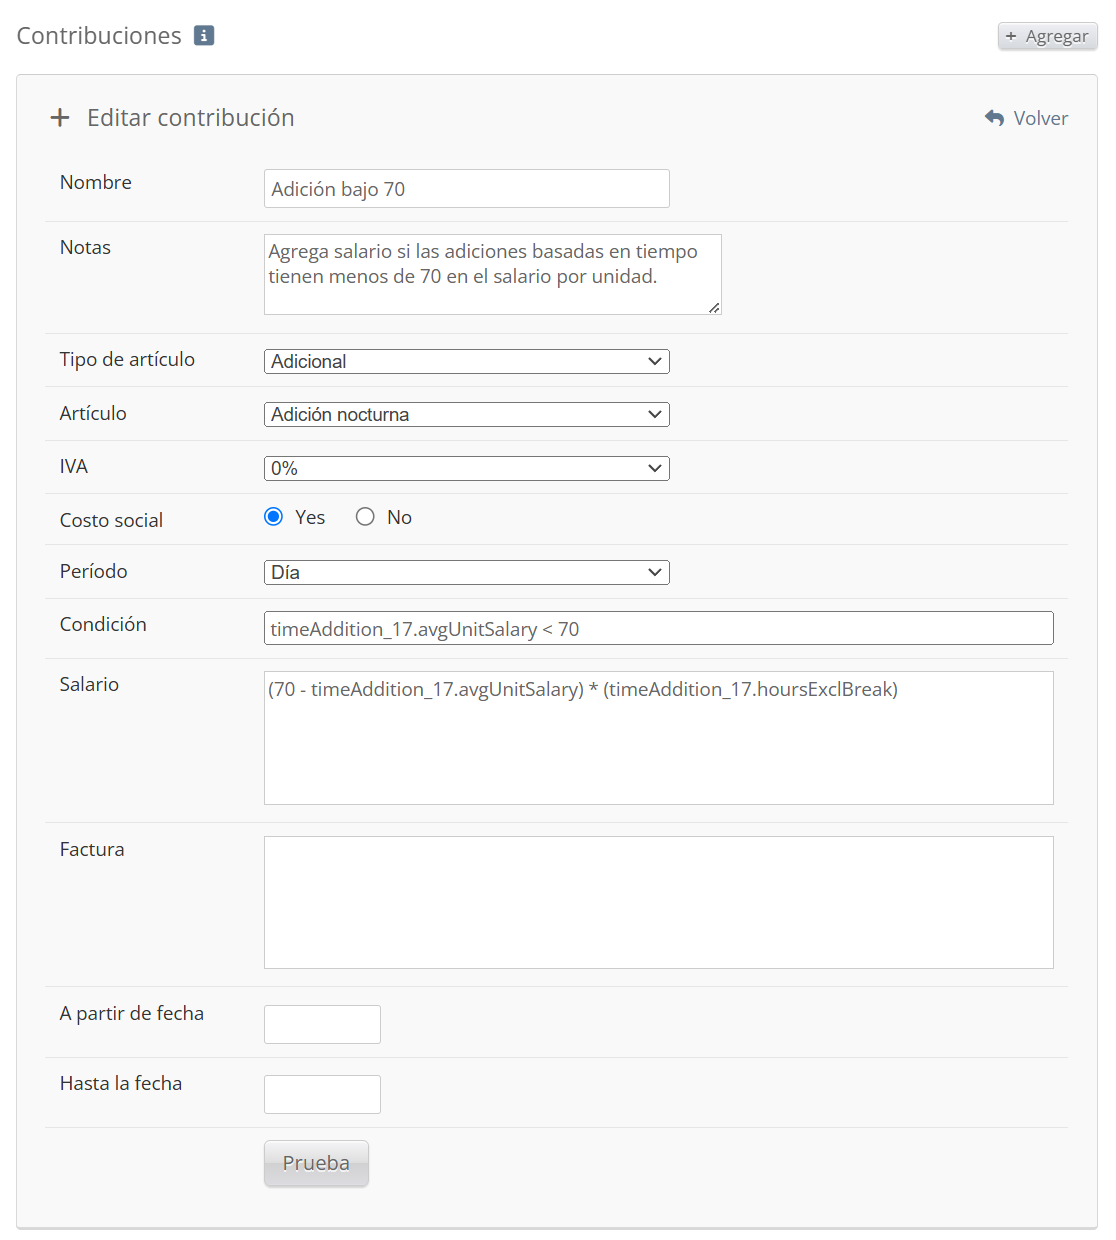
Task: Go back using the Volver link
Action: tap(1040, 118)
